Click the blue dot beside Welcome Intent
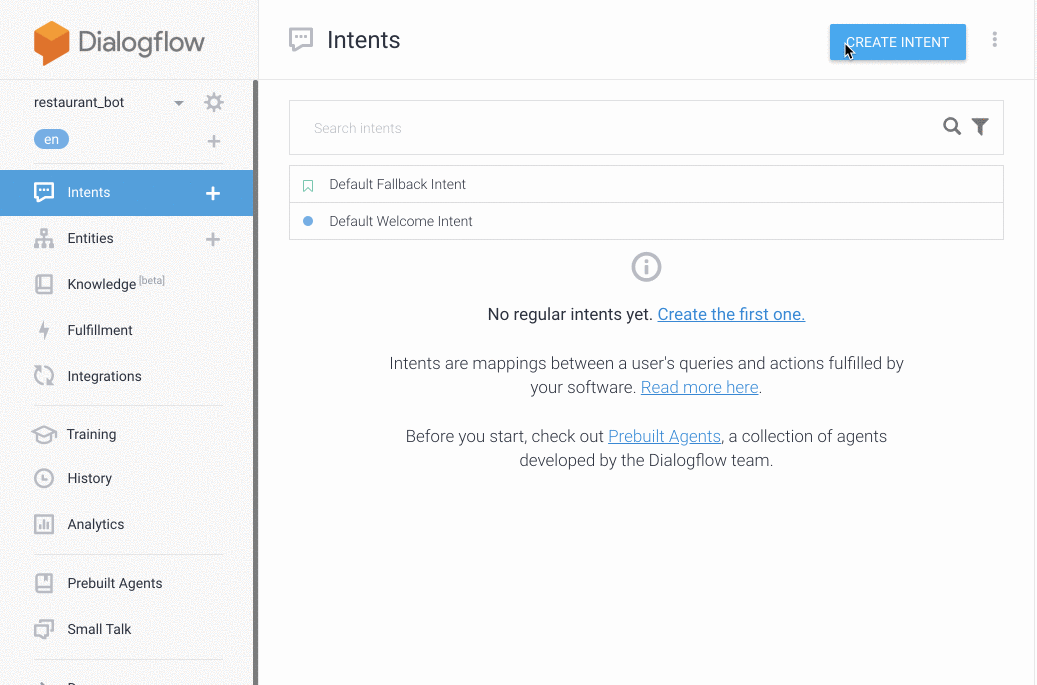 pos(308,221)
